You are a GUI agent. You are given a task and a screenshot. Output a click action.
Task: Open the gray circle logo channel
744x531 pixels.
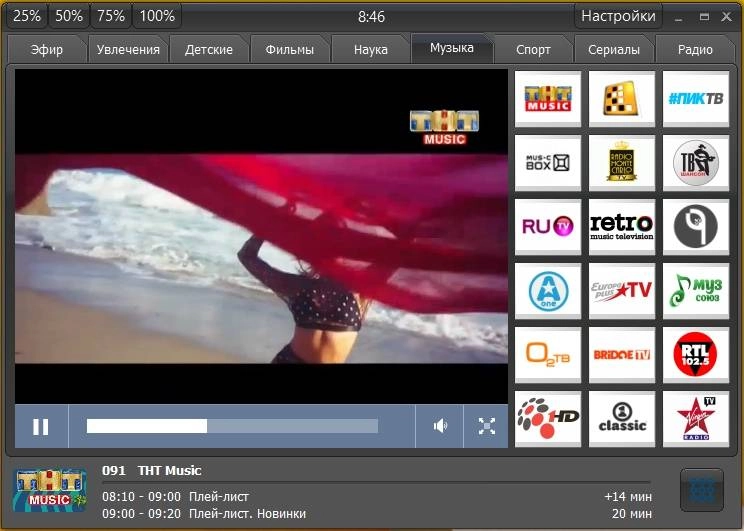(696, 227)
